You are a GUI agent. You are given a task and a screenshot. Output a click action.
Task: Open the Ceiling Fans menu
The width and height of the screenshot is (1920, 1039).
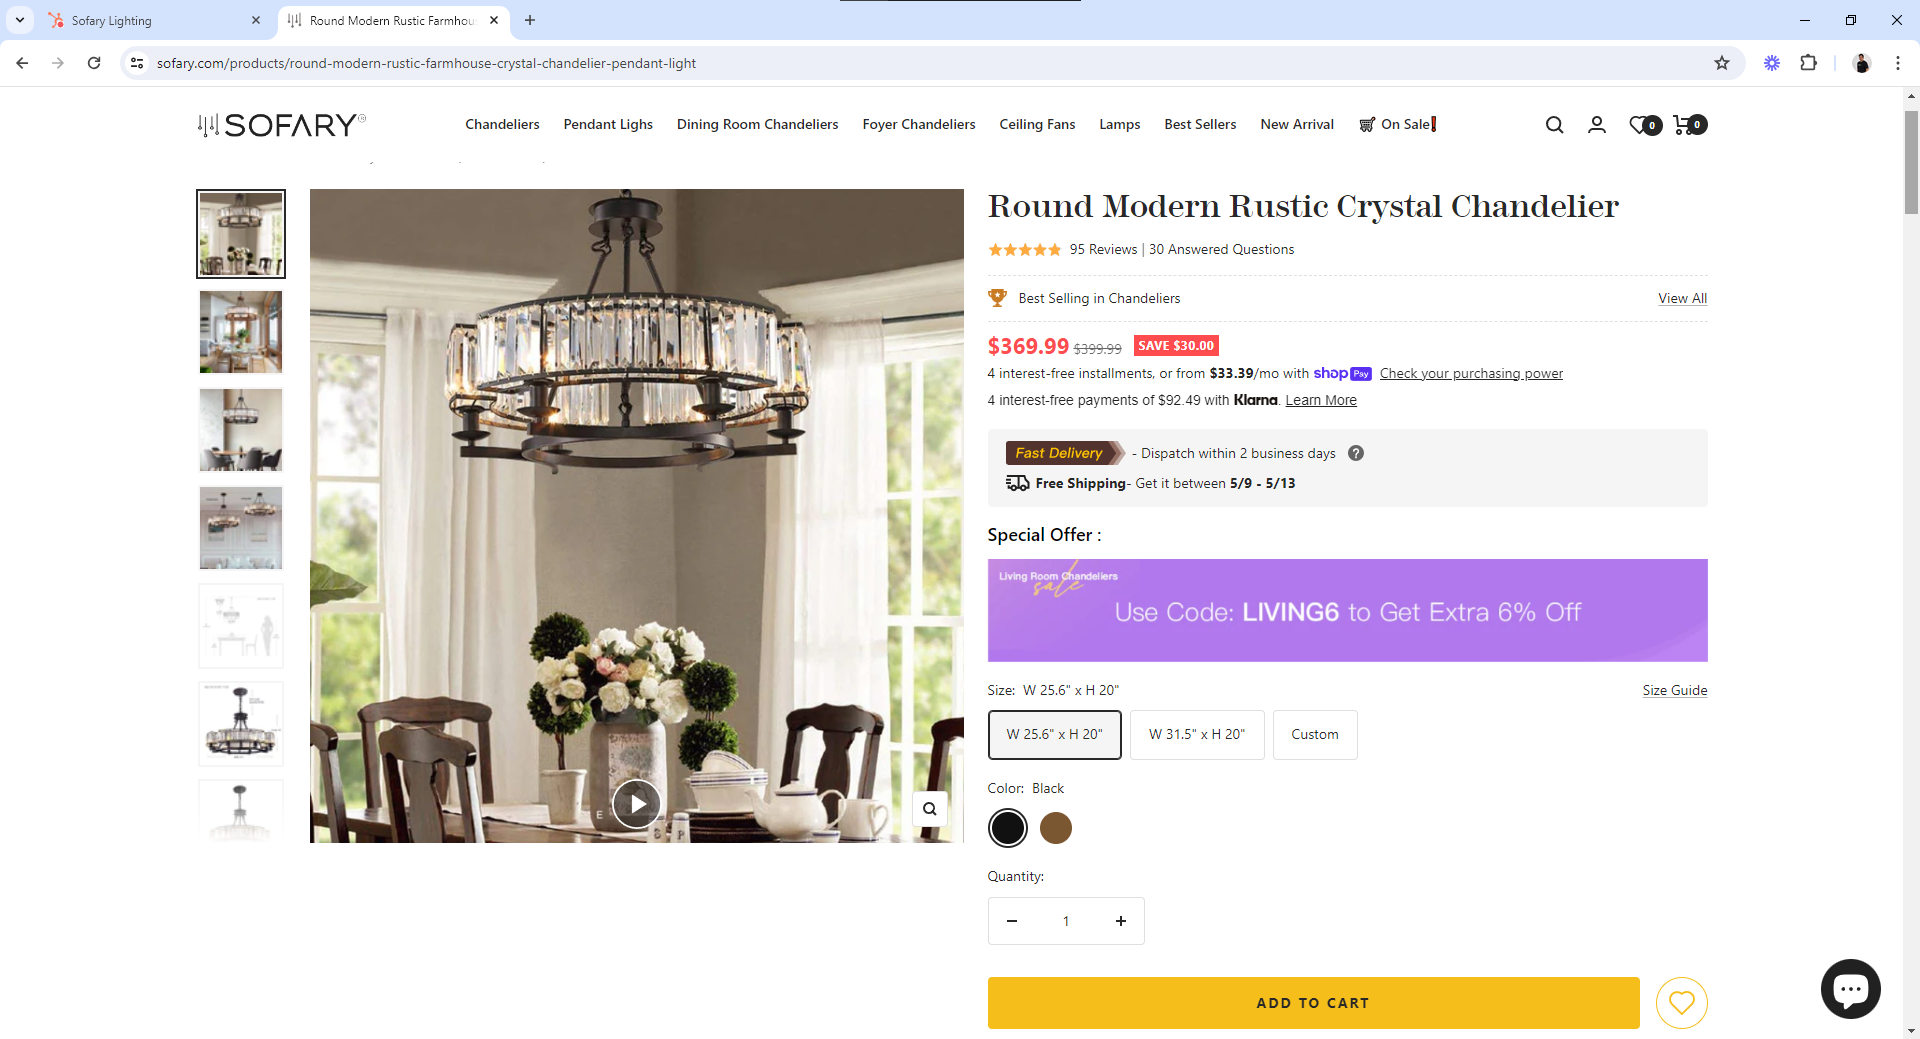1037,124
